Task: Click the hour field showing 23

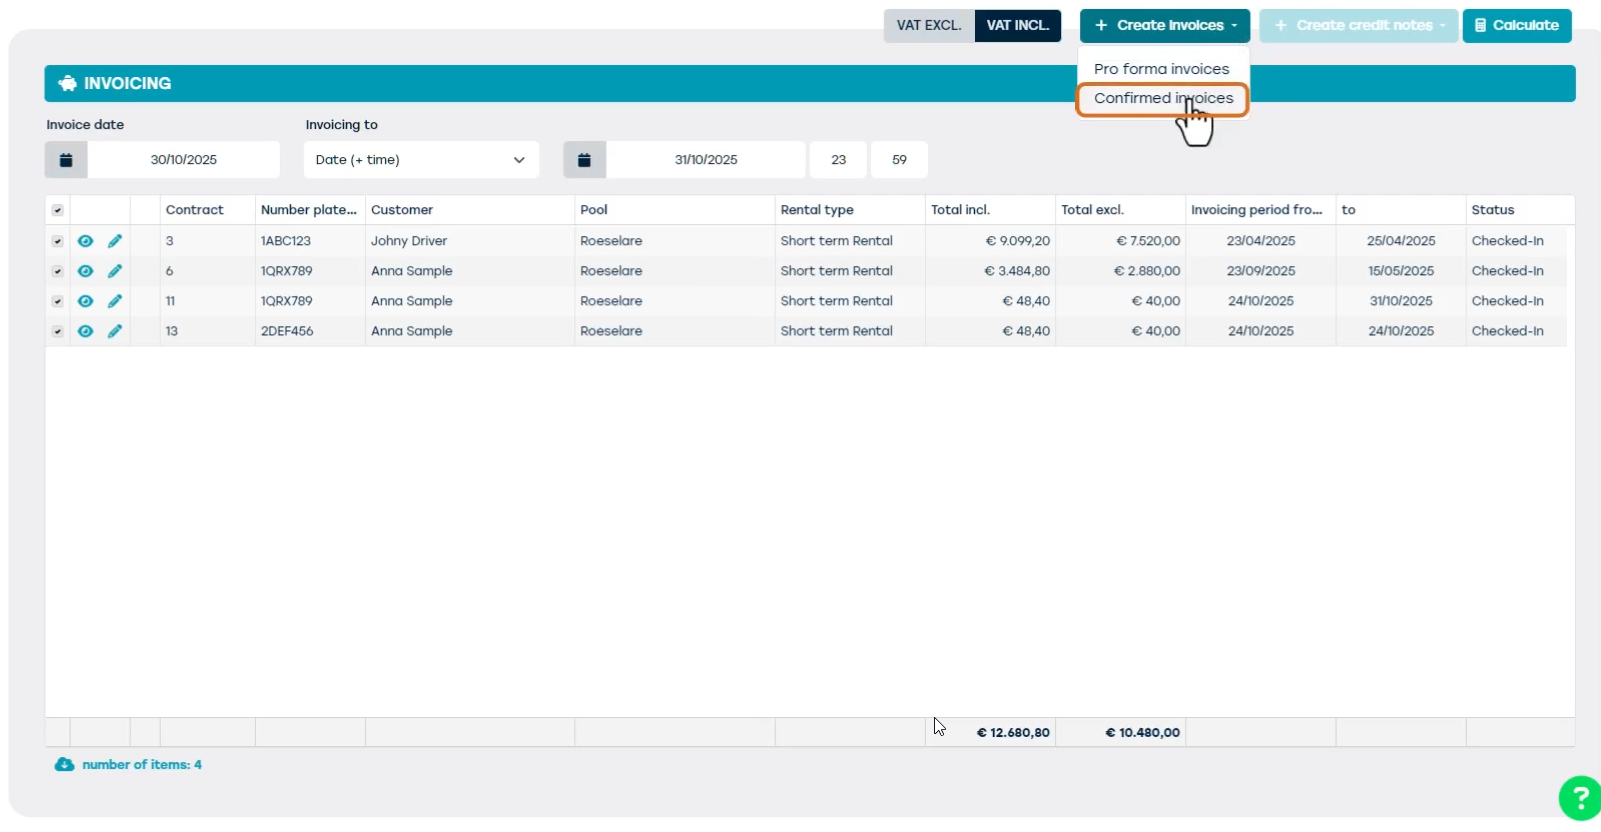Action: pyautogui.click(x=839, y=160)
